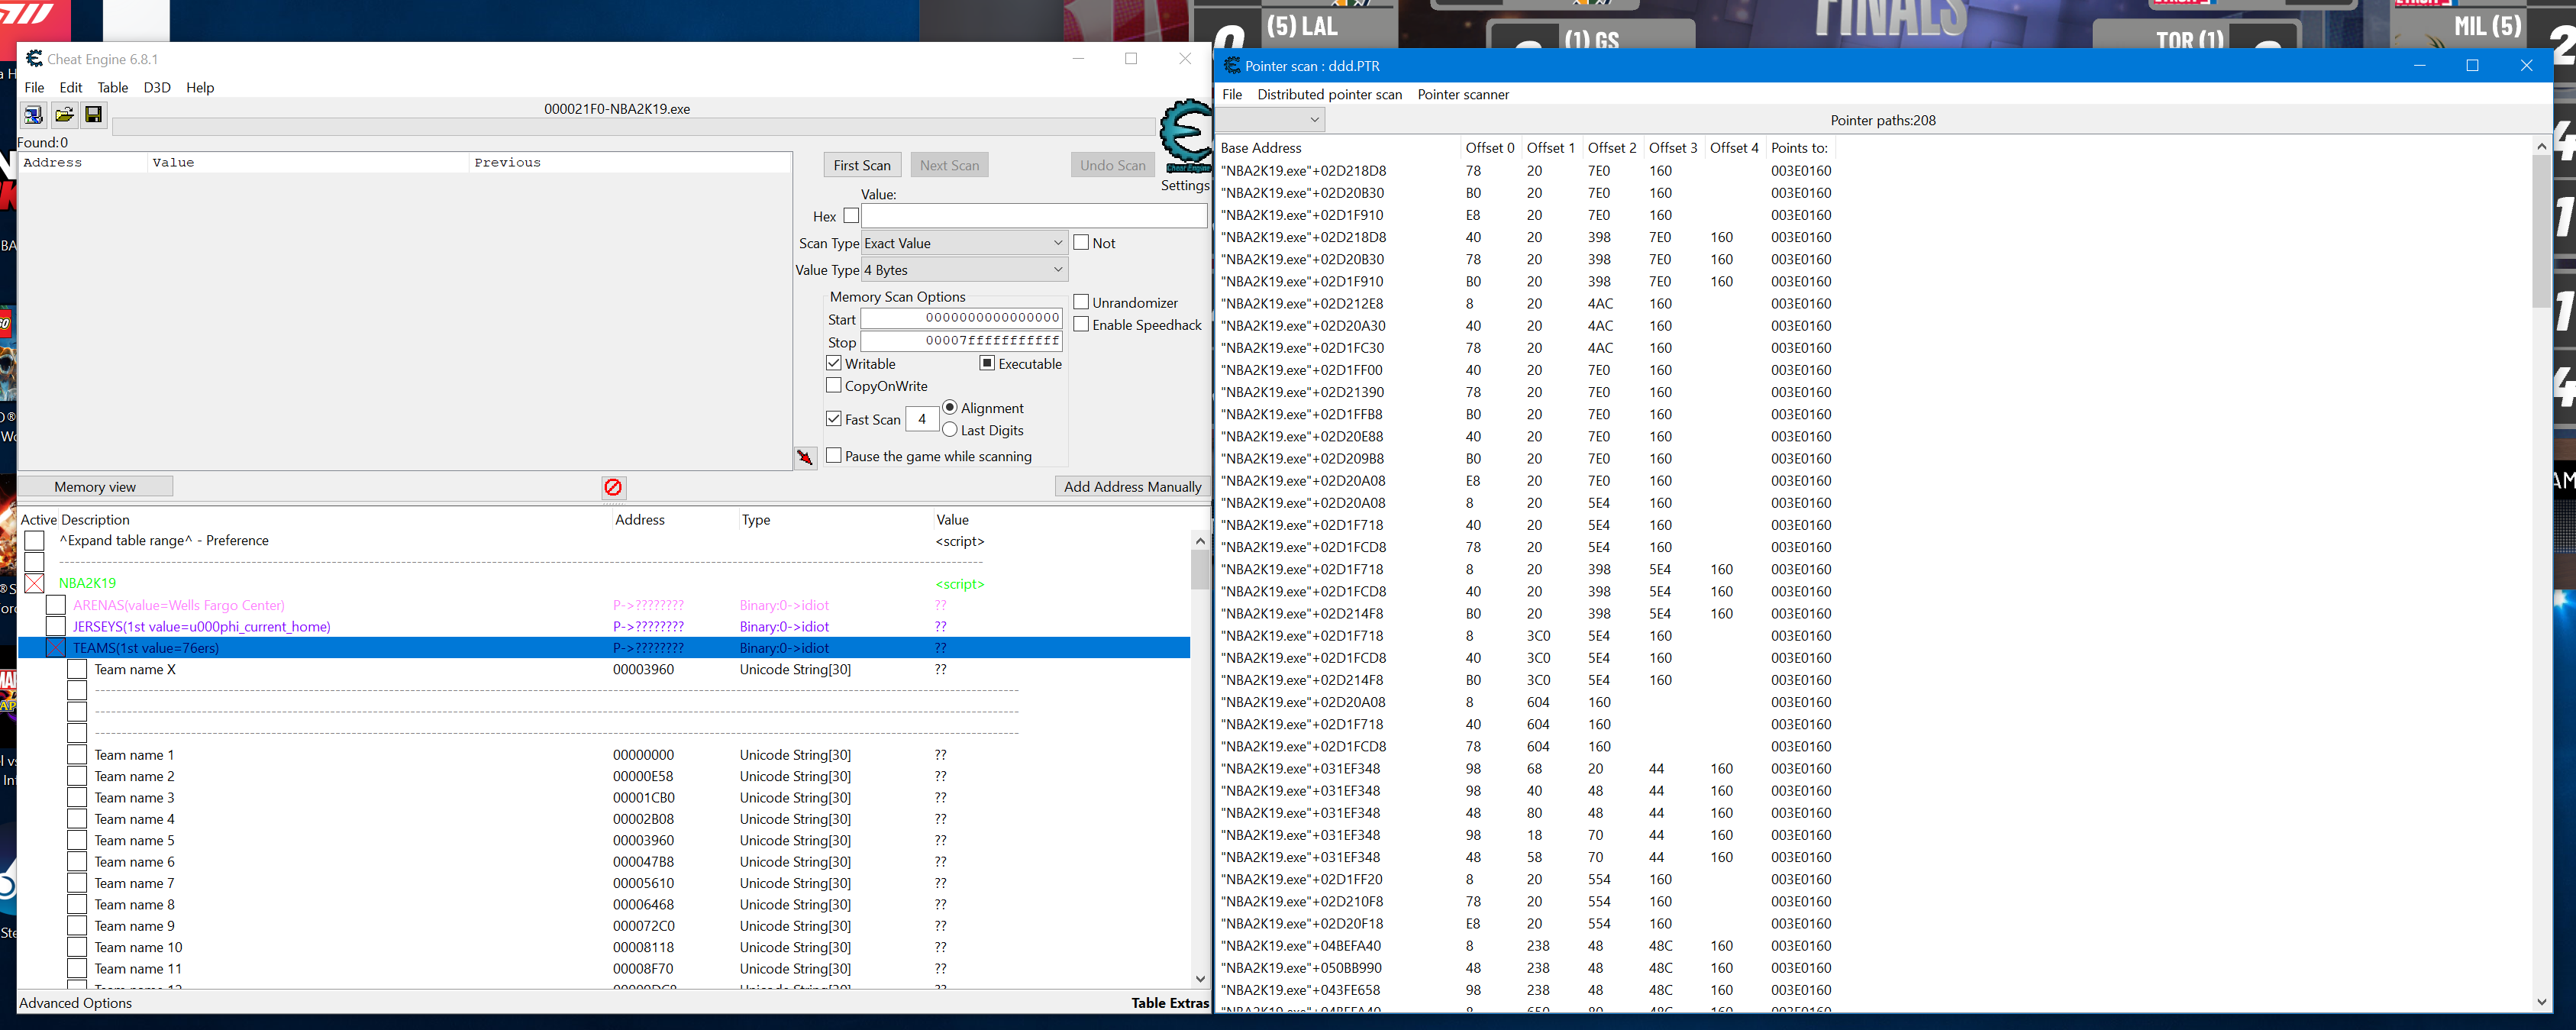
Task: Open Table Extras
Action: click(x=1170, y=1003)
